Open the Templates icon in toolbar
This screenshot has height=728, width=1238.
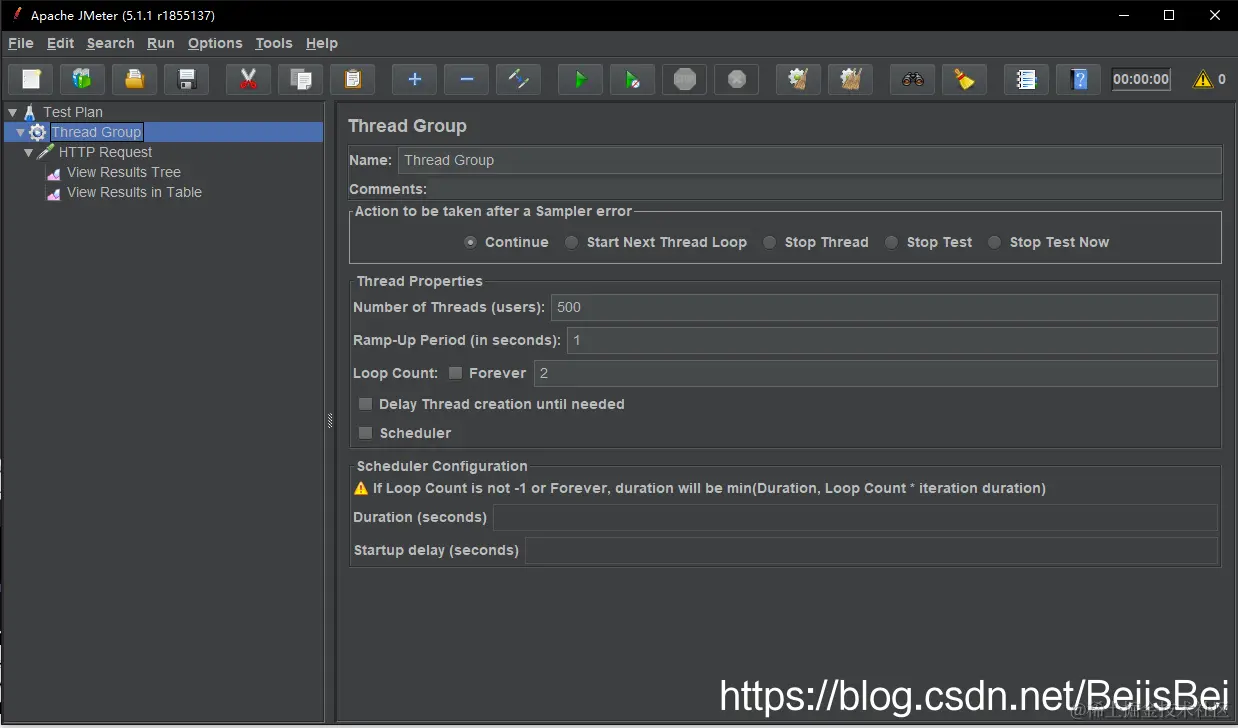(x=83, y=79)
